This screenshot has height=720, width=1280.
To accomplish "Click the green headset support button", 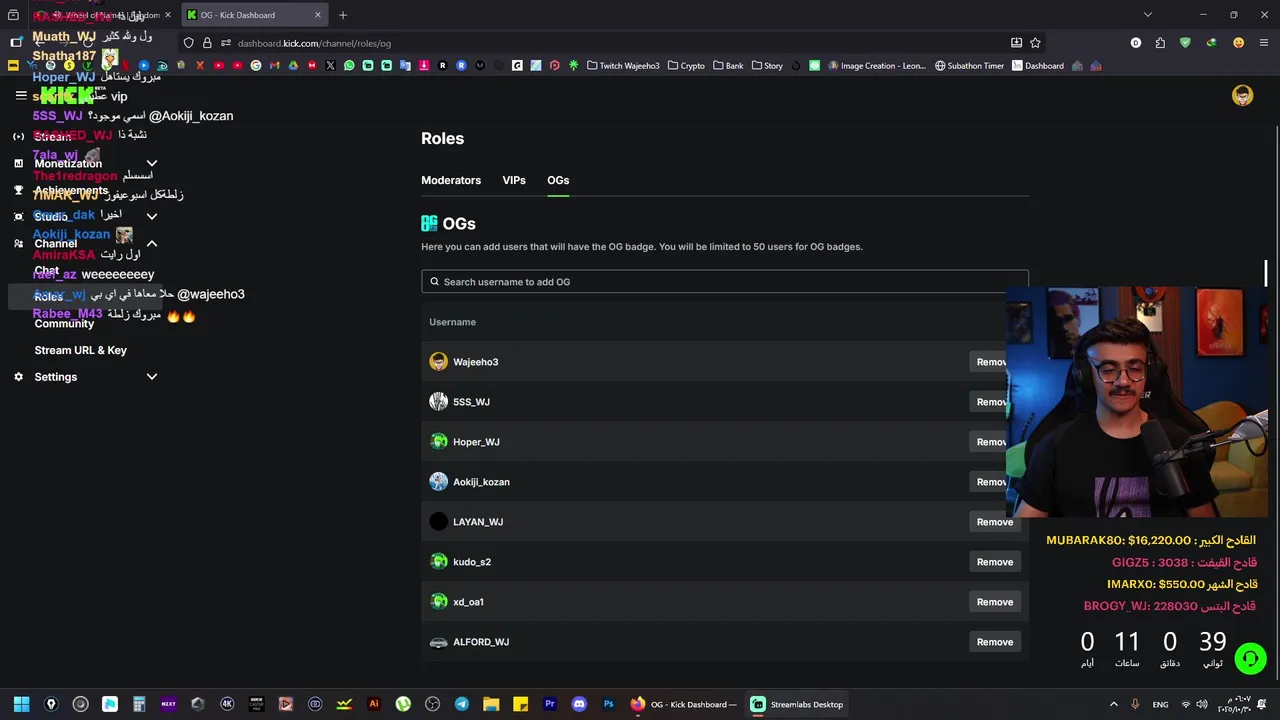I will (1250, 658).
